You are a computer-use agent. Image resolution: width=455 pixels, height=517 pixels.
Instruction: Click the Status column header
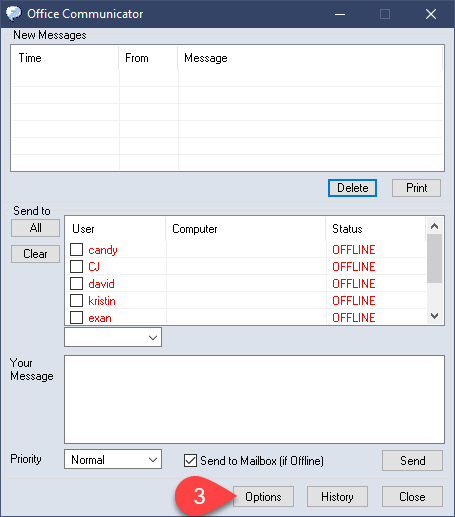tap(376, 229)
